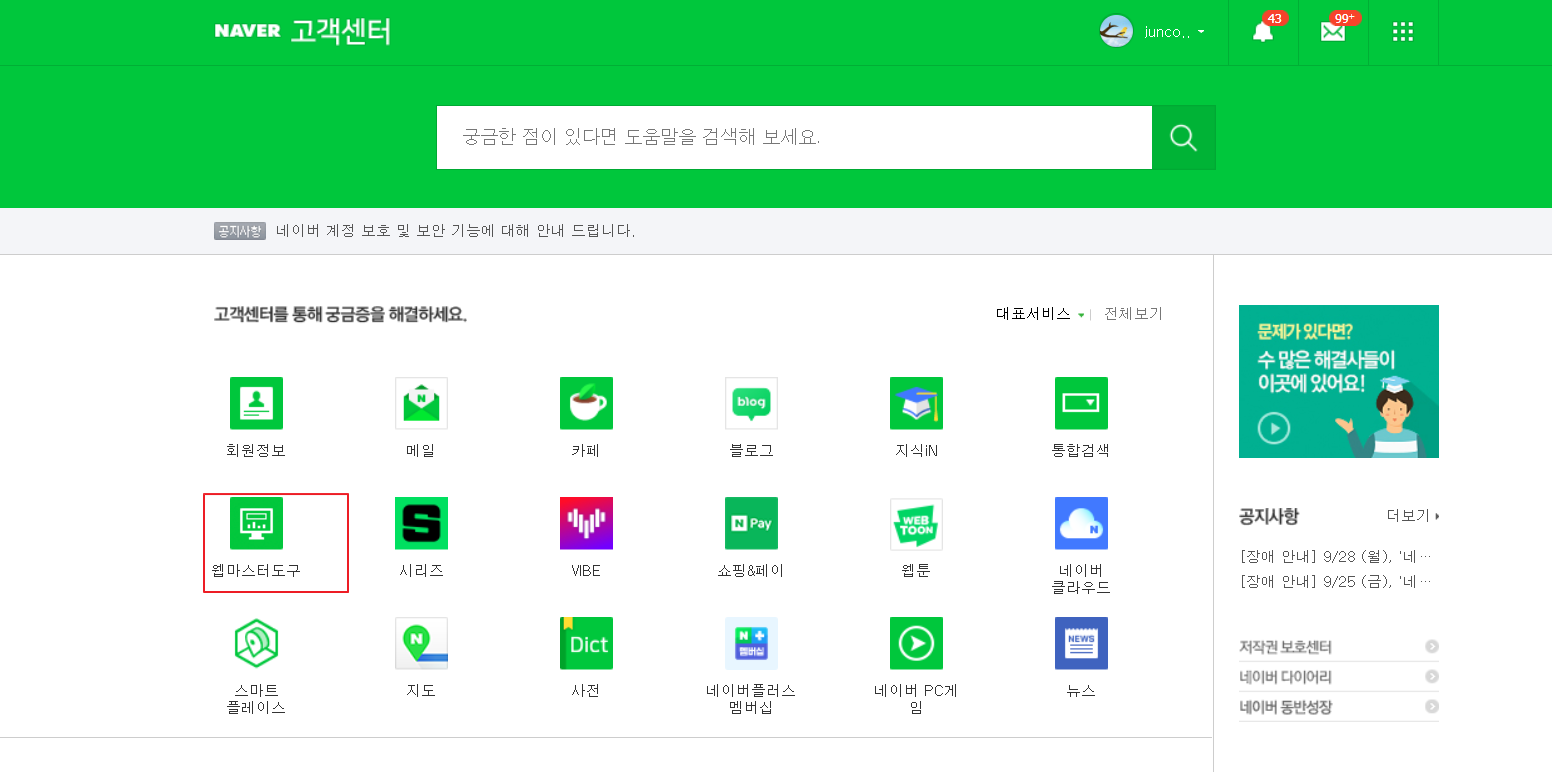This screenshot has height=772, width=1552.
Task: Open the 네이버 다이어리 link
Action: tap(1339, 677)
